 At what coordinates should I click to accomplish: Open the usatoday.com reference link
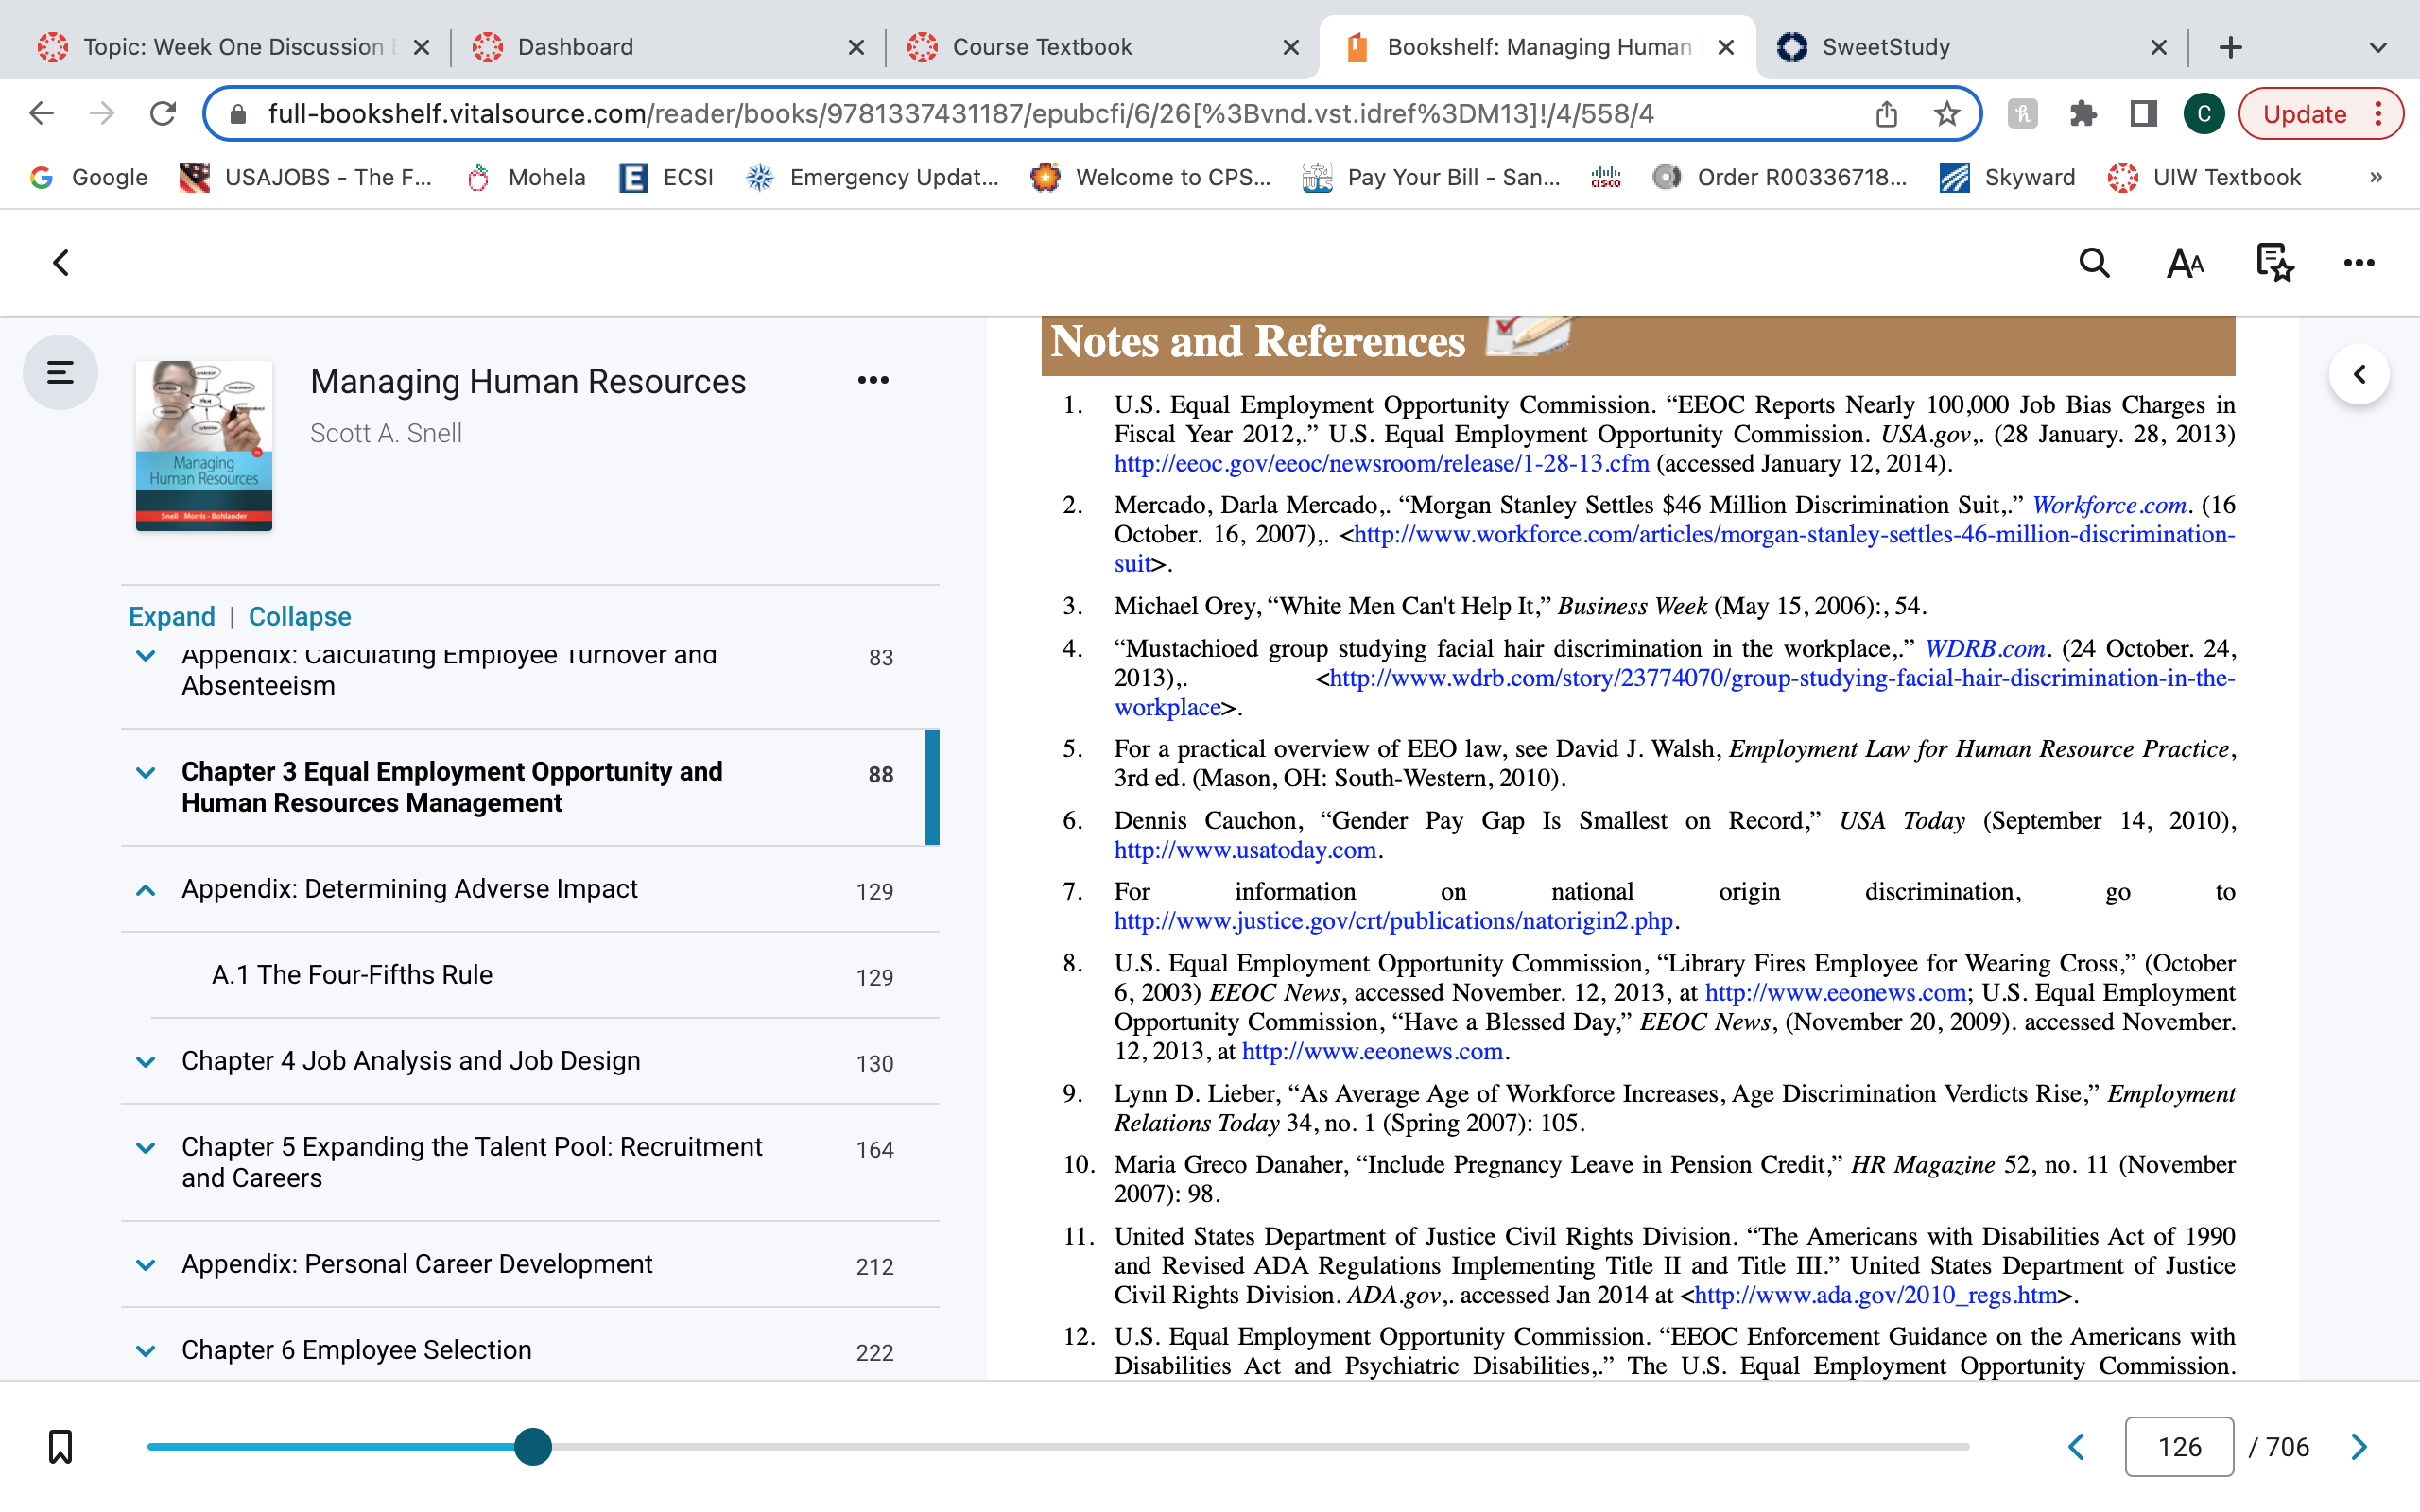coord(1245,850)
